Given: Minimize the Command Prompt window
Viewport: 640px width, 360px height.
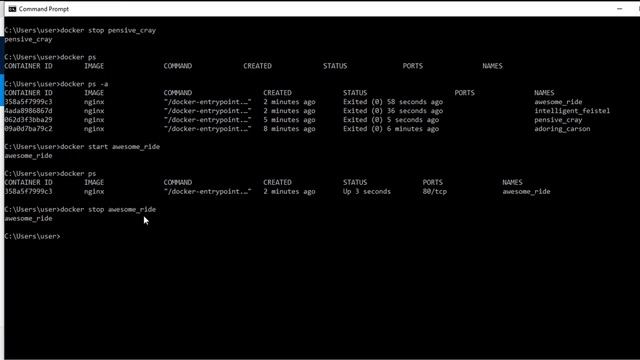Looking at the screenshot, I should 620,9.
